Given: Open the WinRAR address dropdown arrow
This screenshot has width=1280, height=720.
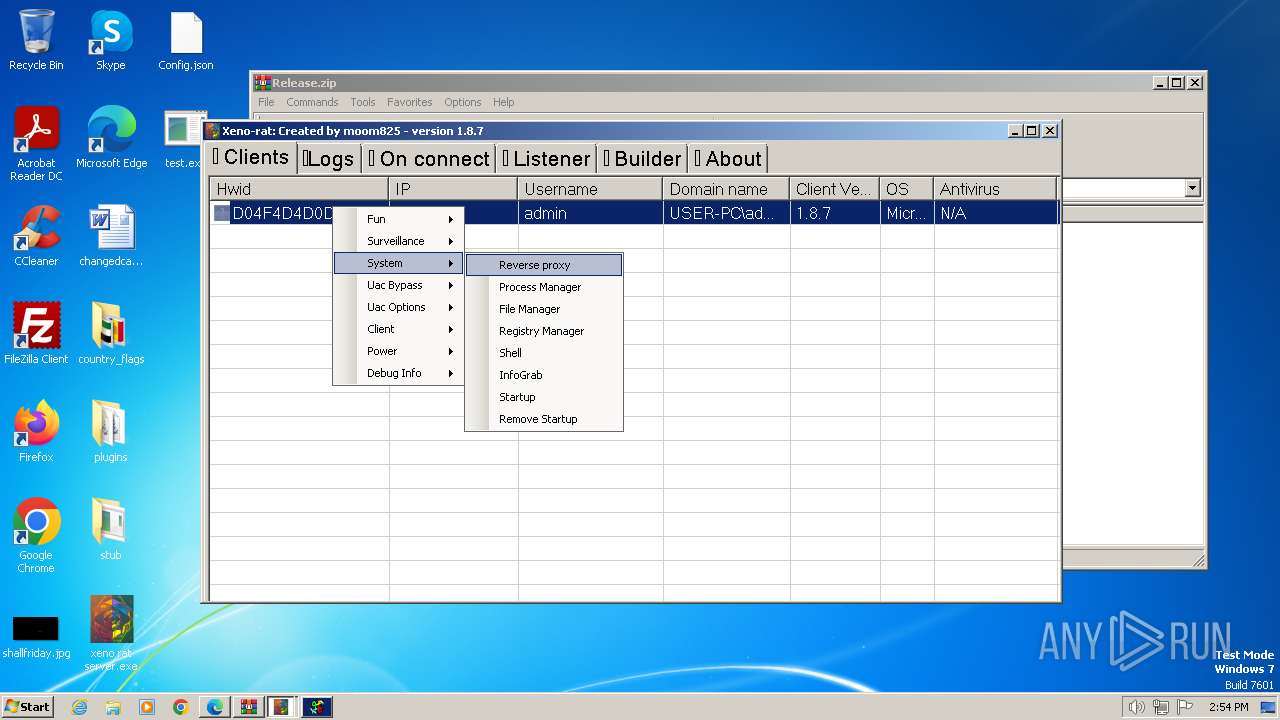Looking at the screenshot, I should [x=1192, y=188].
